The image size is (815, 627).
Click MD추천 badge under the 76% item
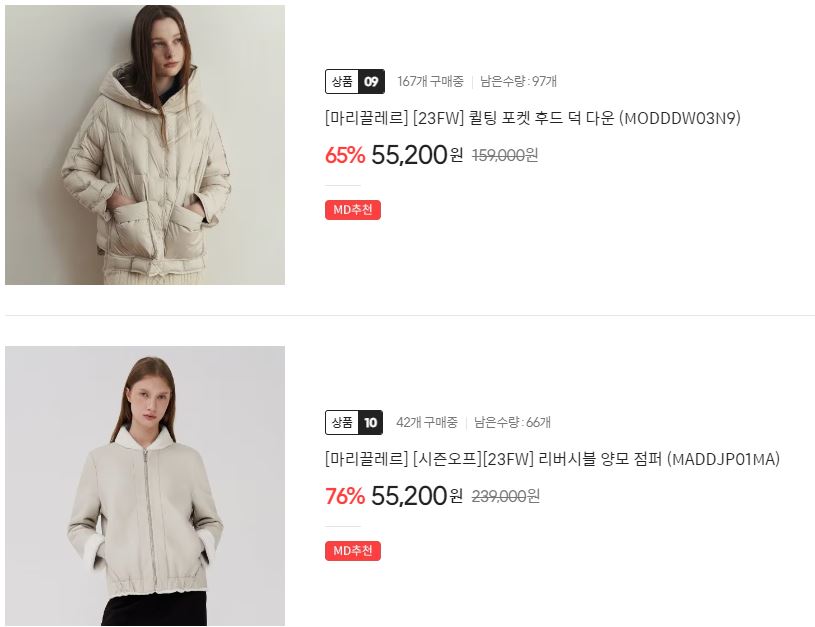tap(353, 551)
